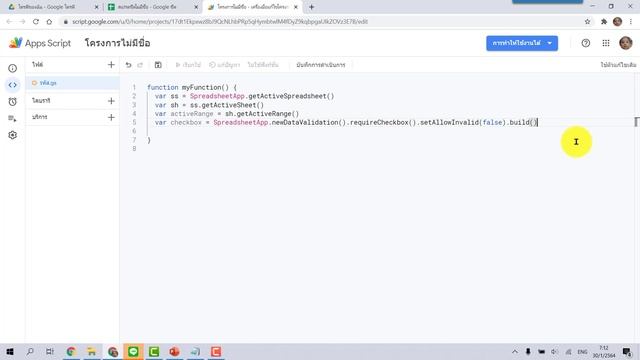
Task: Open the Extensions puzzle icon
Action: point(604,22)
